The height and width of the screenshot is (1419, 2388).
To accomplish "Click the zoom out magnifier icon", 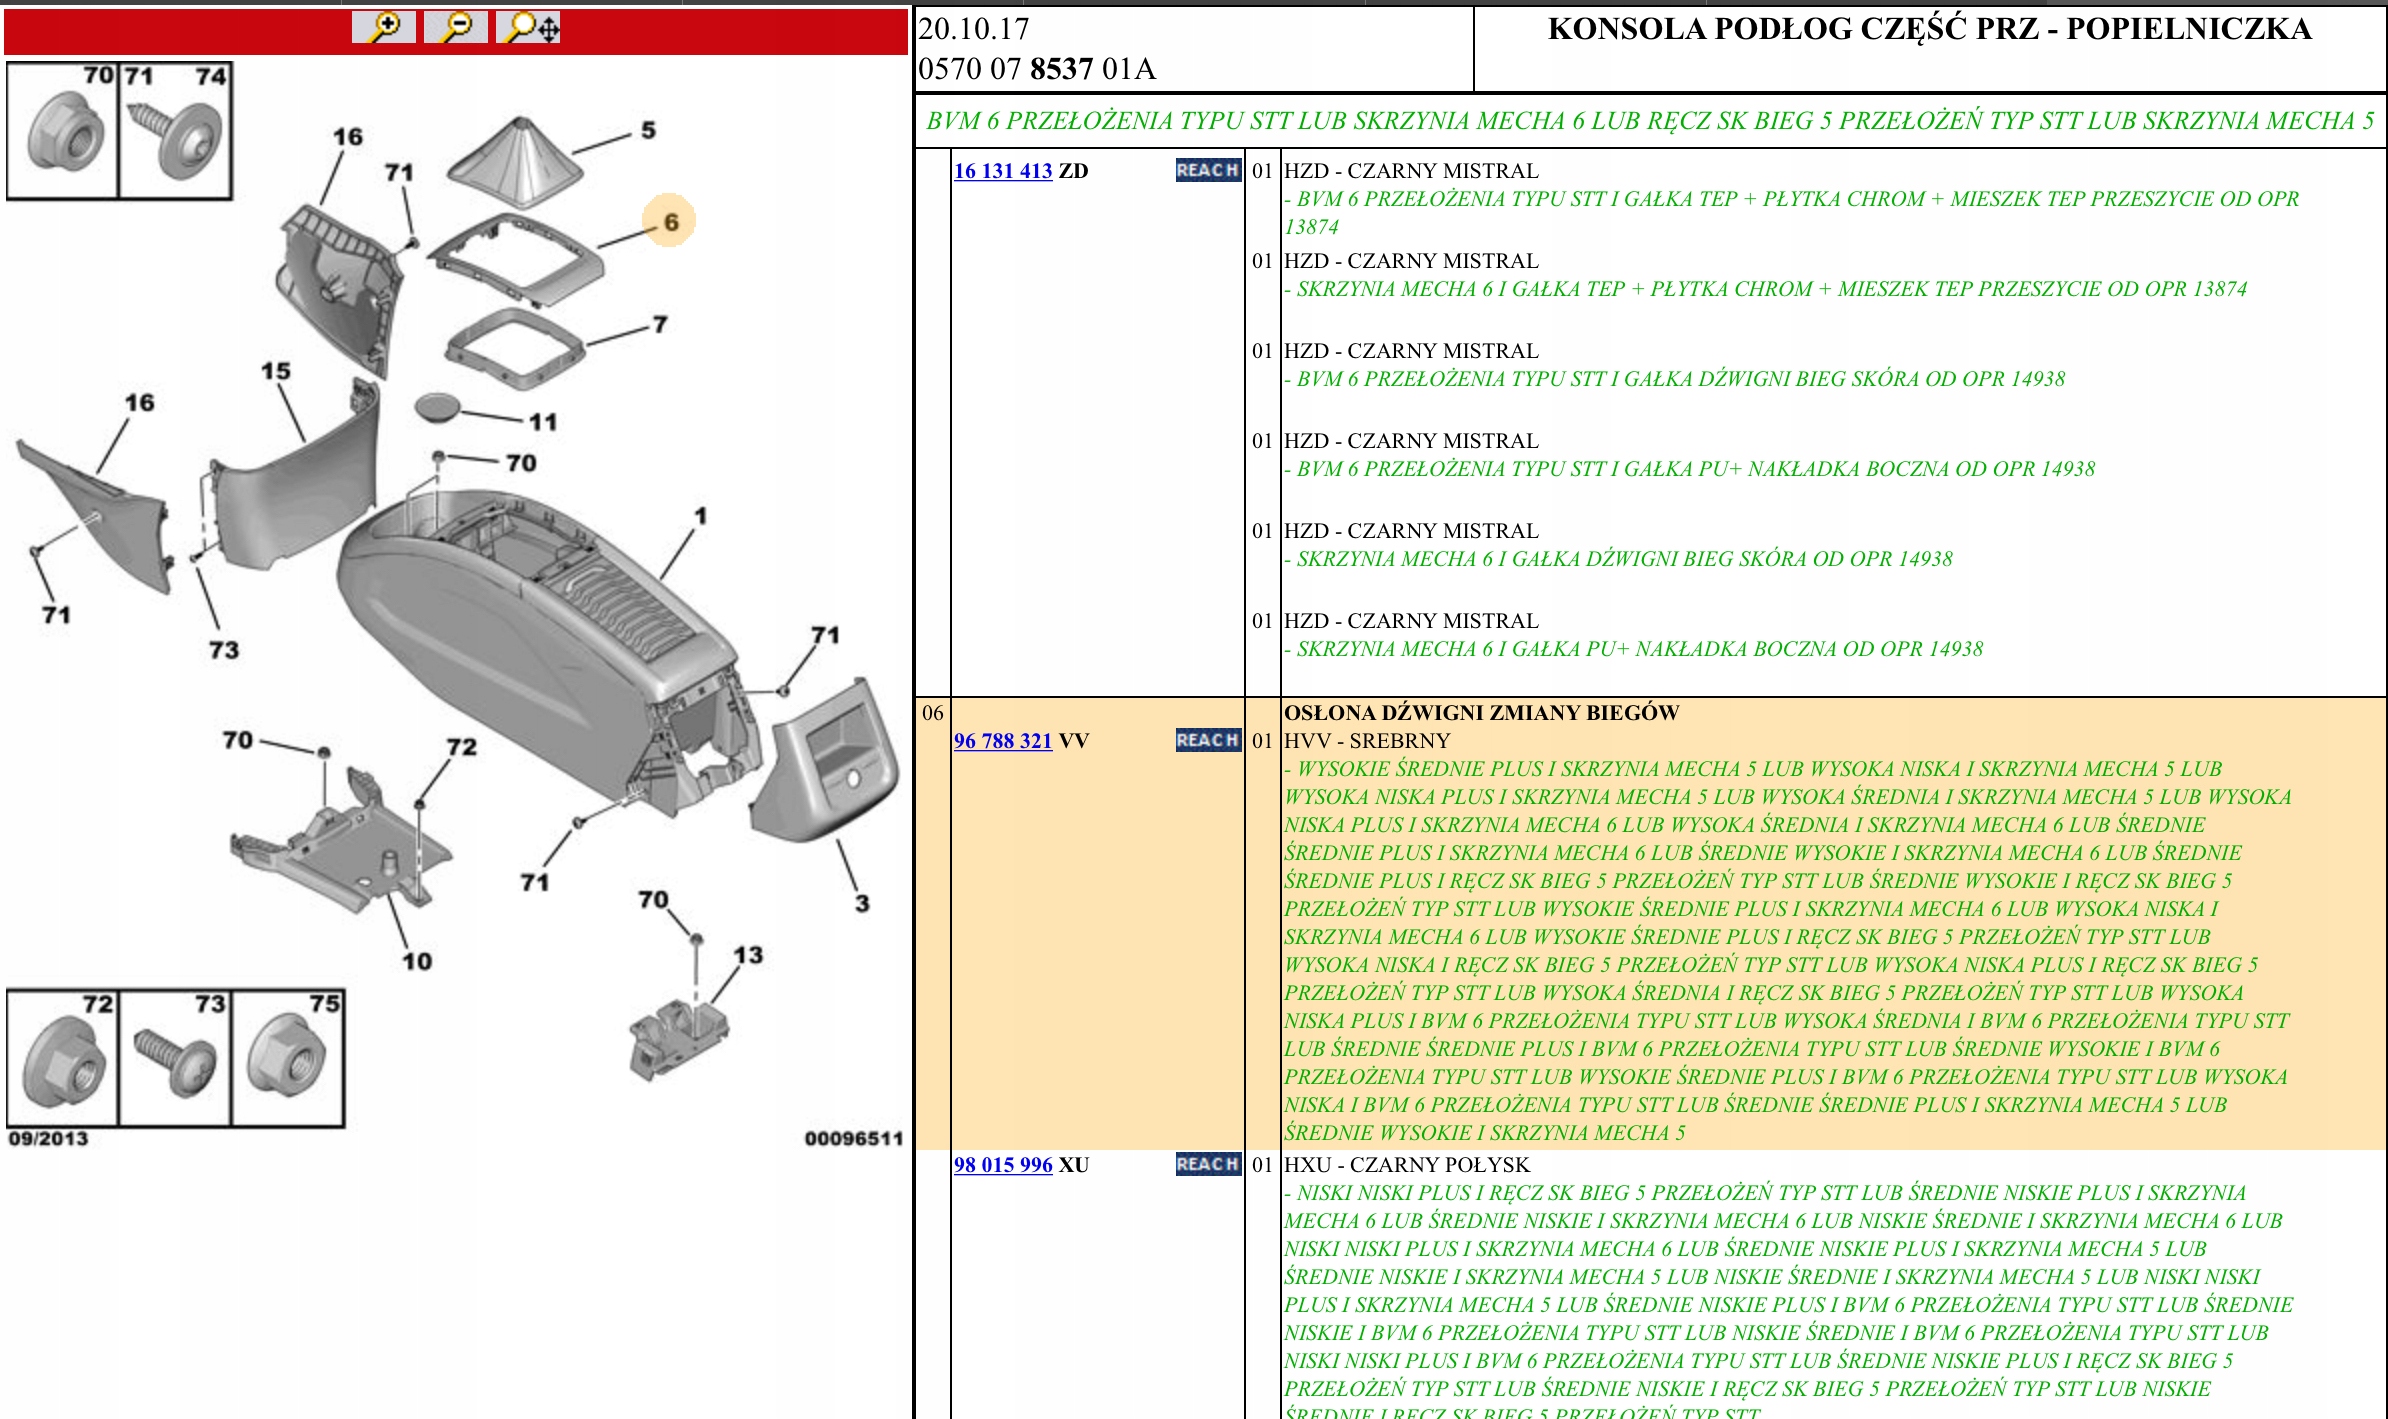I will [456, 27].
